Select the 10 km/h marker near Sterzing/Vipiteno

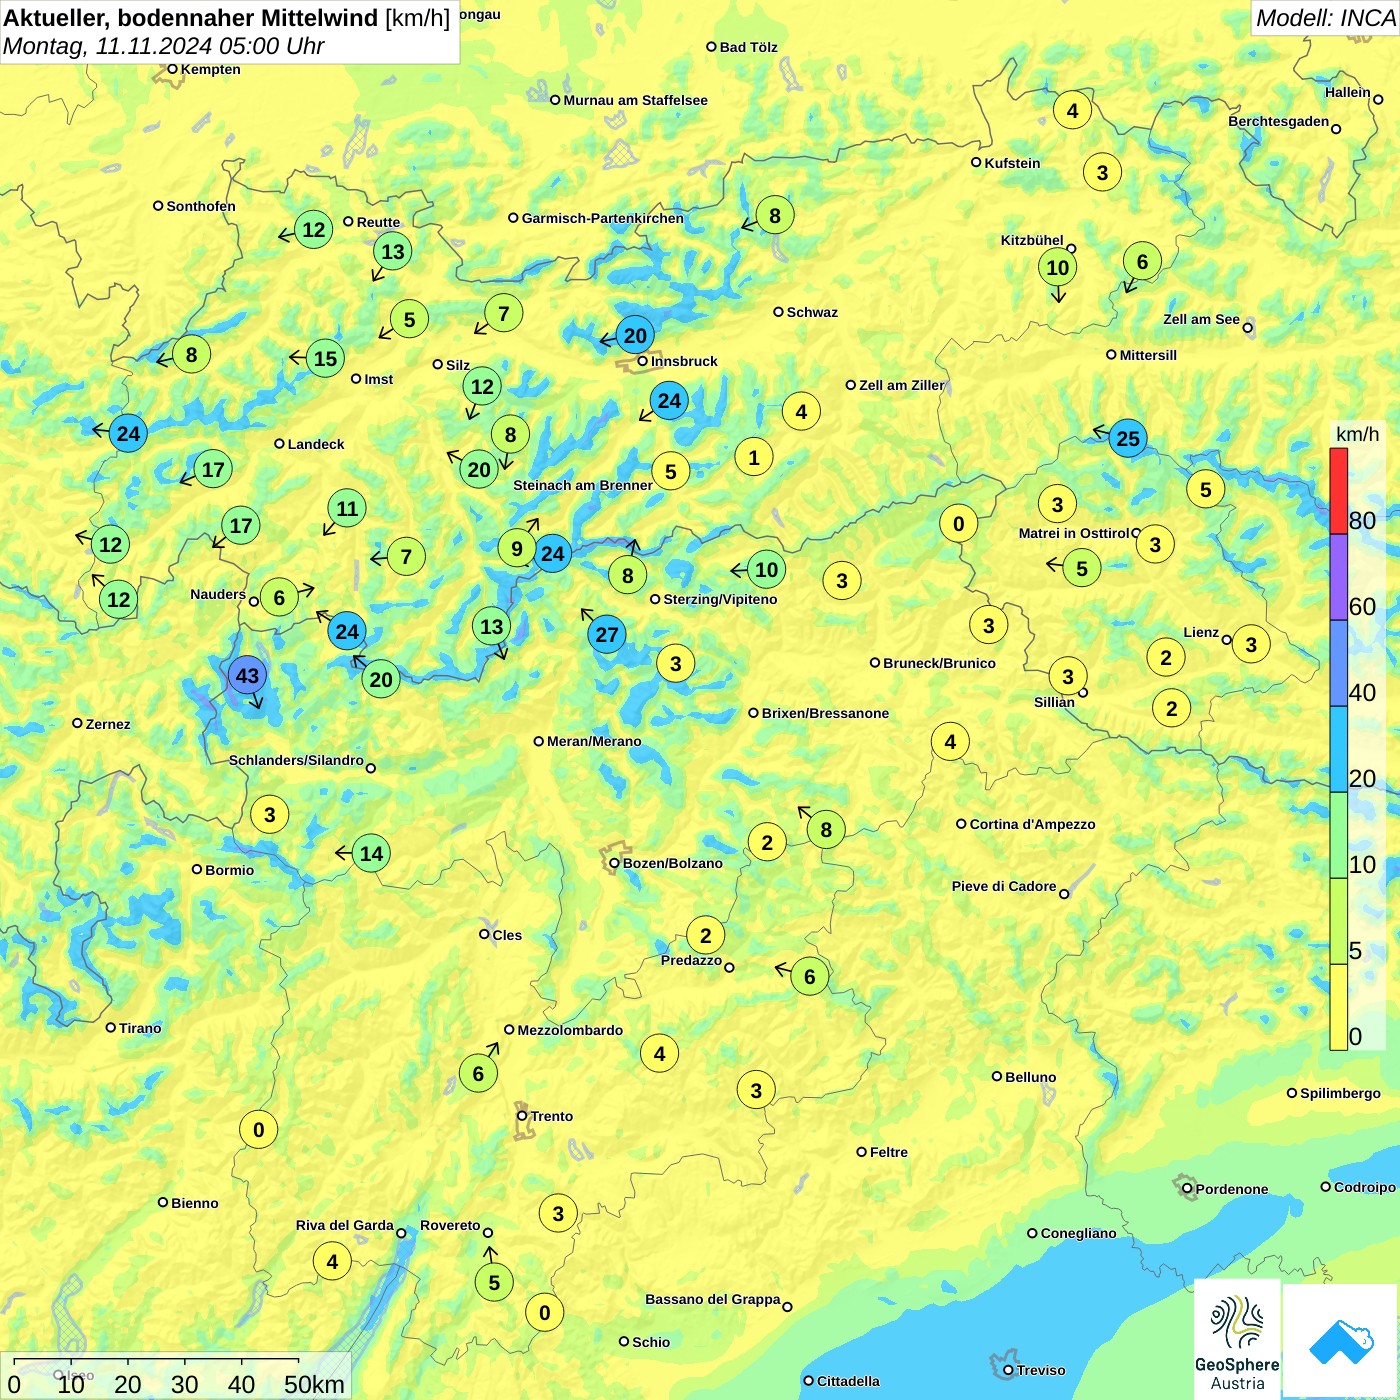point(766,569)
